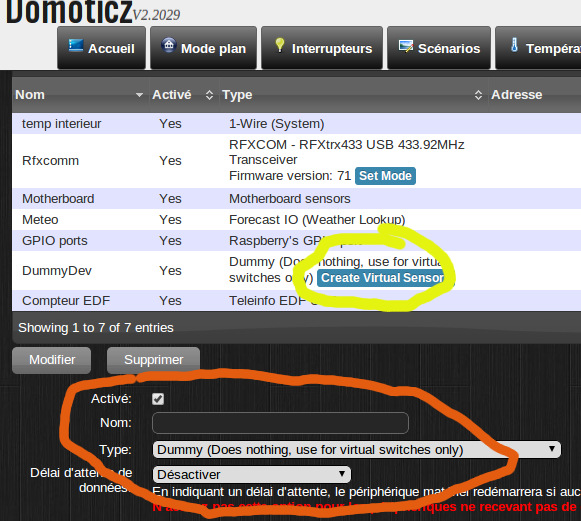
Task: Sort table by Nom column arrow
Action: 139,95
